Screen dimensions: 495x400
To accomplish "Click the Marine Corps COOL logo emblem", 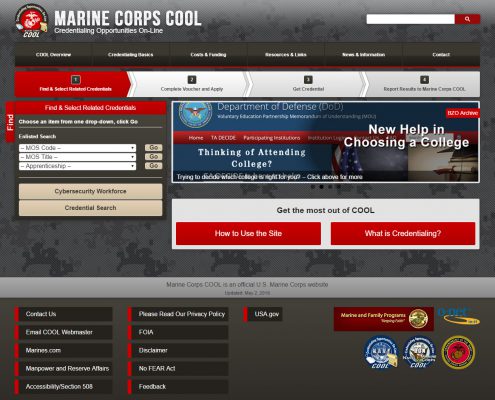I will 31,21.
